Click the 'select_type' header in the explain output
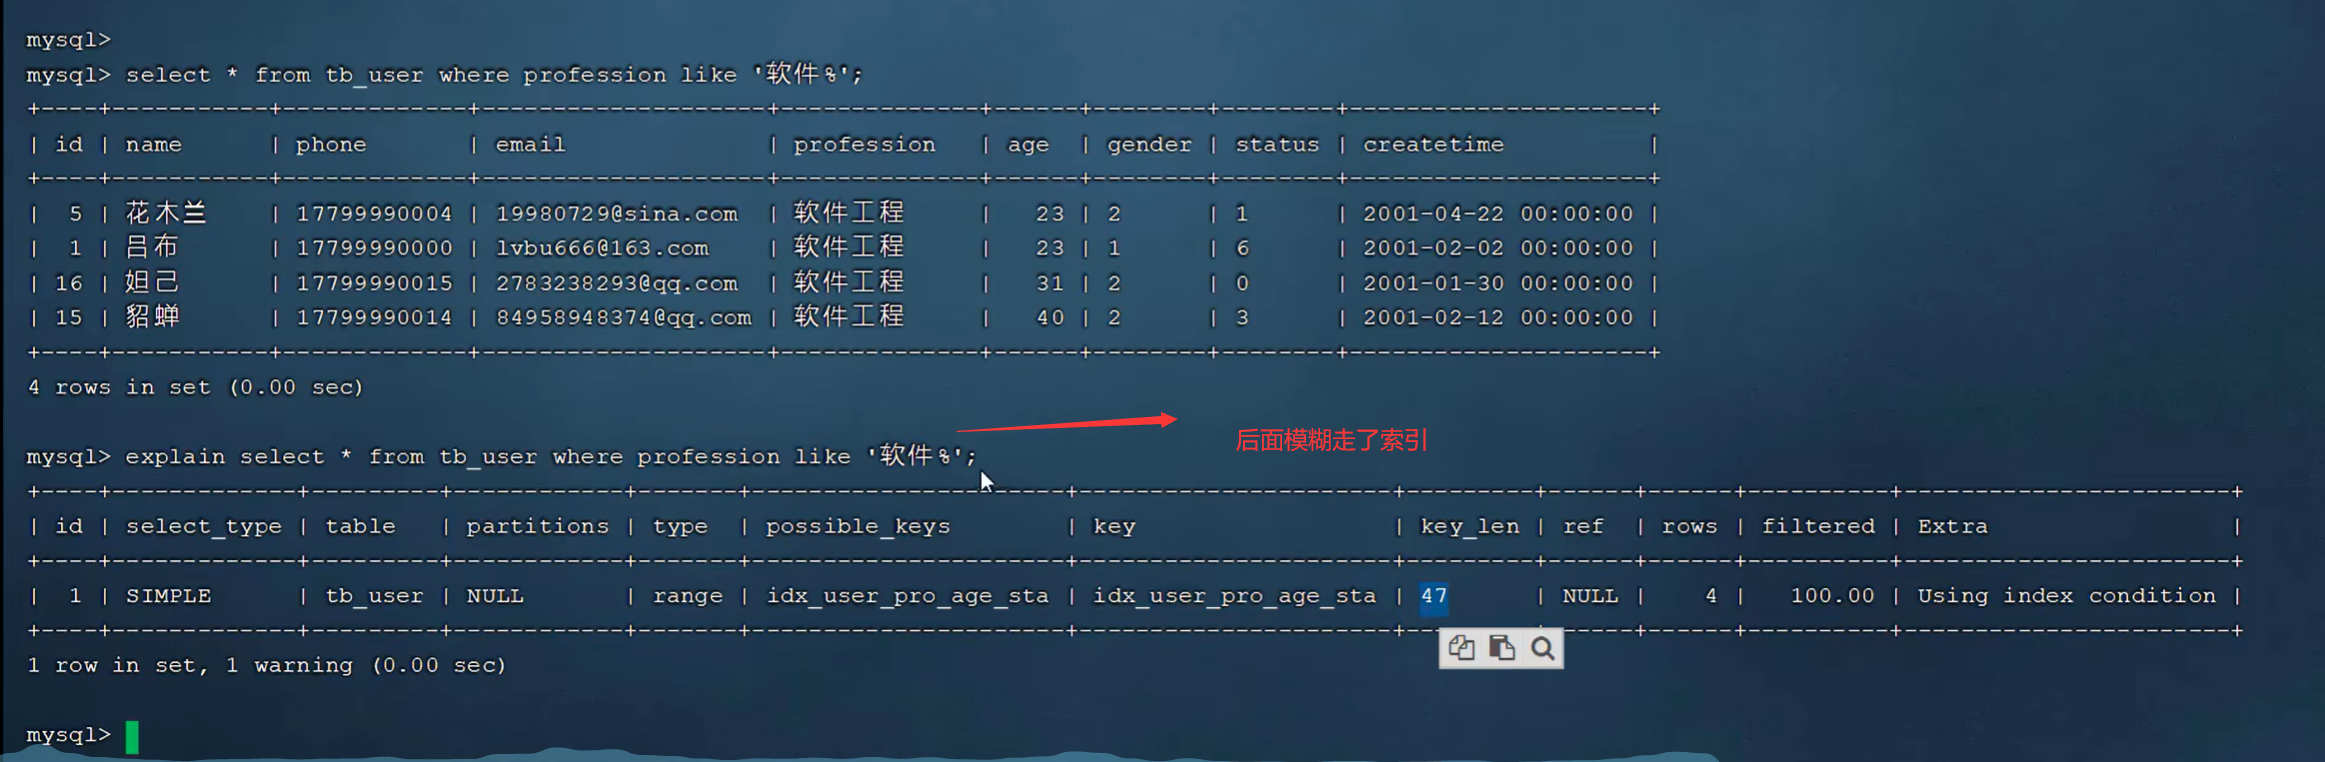The height and width of the screenshot is (762, 2325). click(203, 527)
